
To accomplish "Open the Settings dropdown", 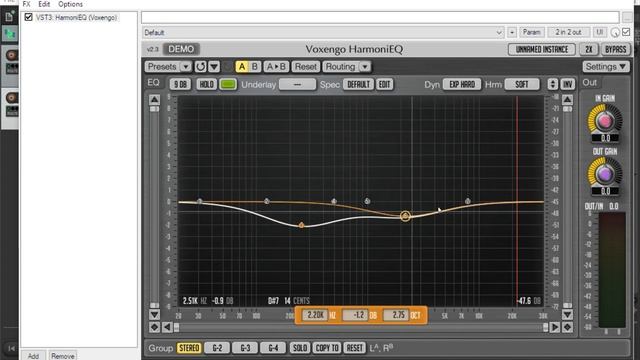I will click(606, 67).
